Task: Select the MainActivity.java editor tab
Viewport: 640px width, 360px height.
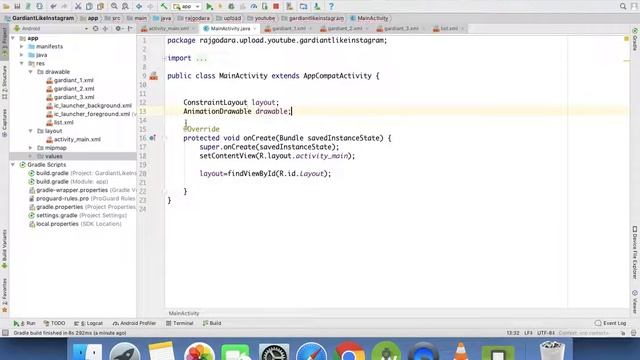Action: (x=230, y=29)
